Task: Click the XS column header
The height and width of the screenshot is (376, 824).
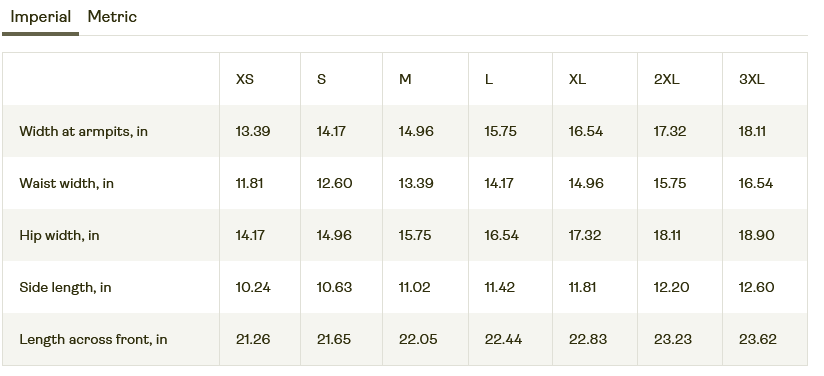Action: click(x=245, y=79)
